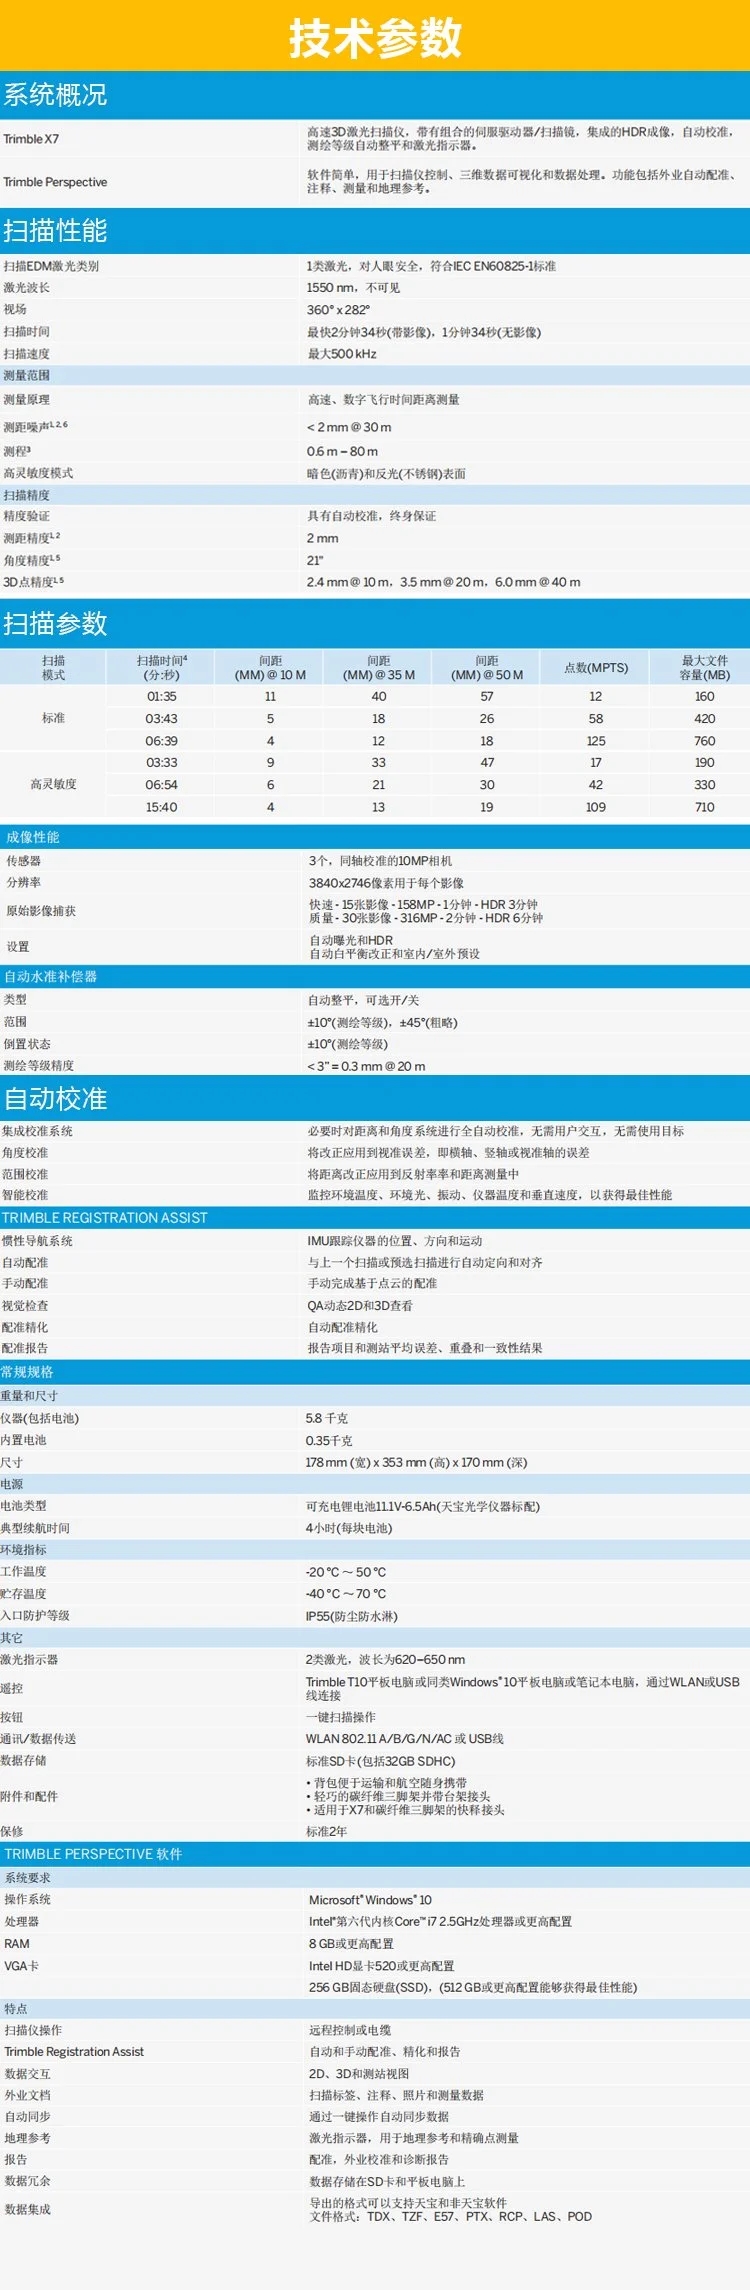The height and width of the screenshot is (2290, 750).
Task: Click the 高灵敏度 mode row label
Action: coord(53,784)
